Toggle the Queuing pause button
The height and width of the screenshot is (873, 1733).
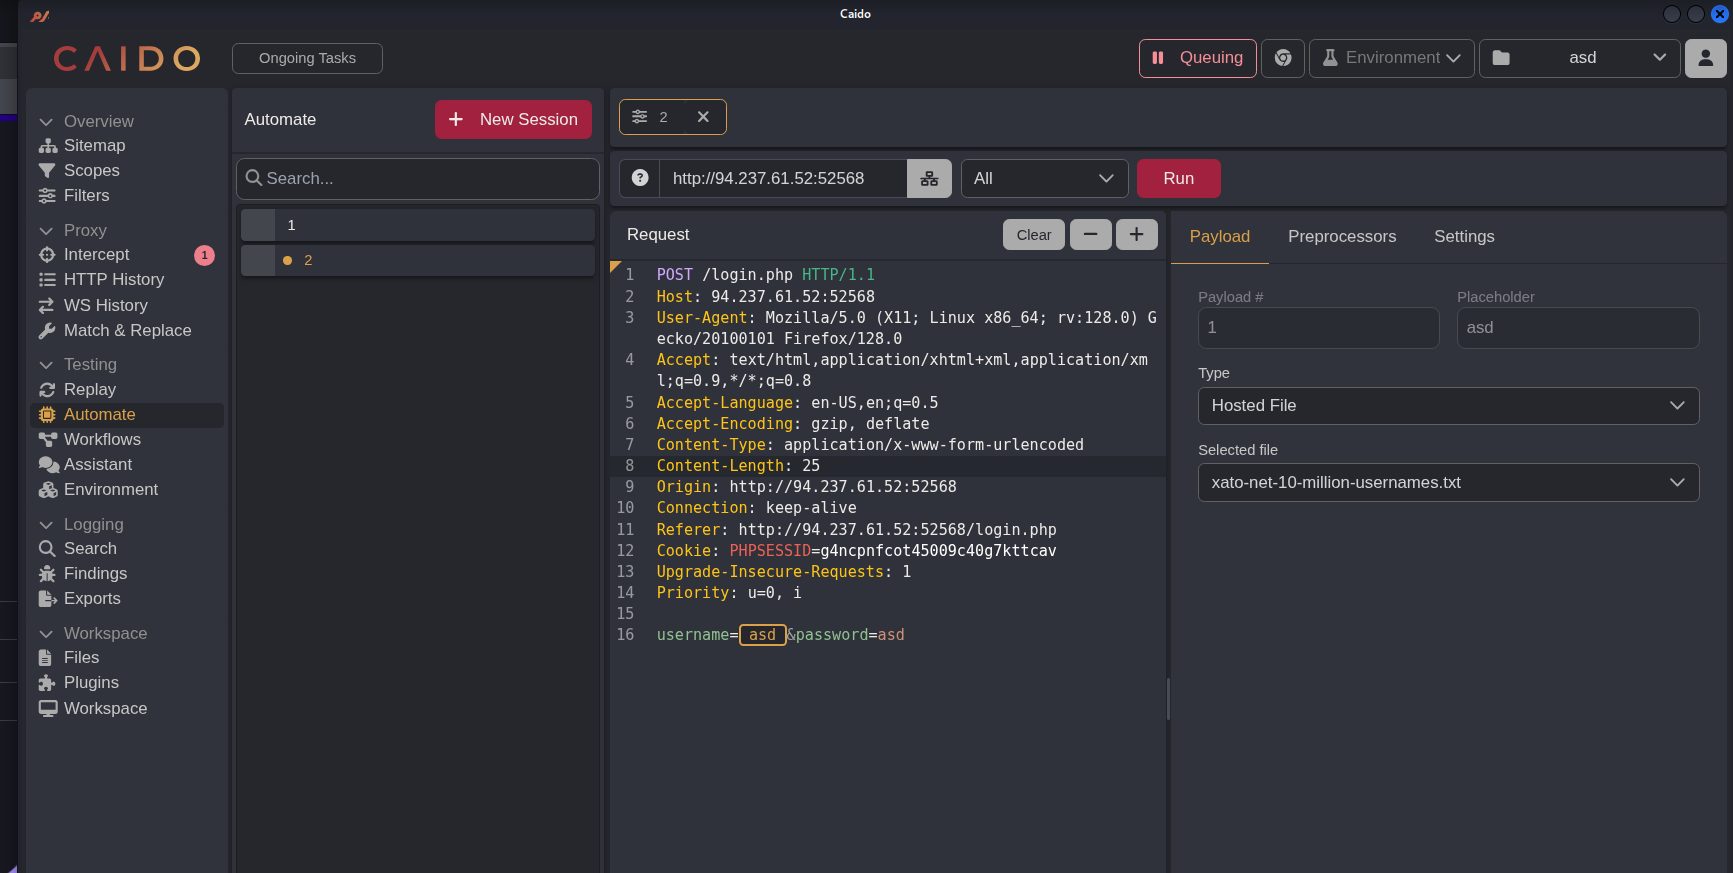click(x=1197, y=58)
